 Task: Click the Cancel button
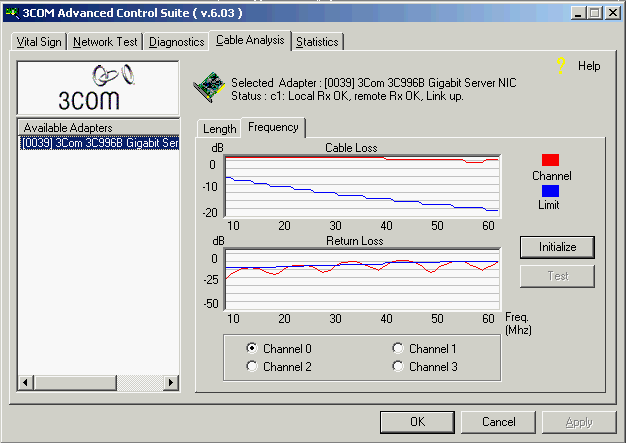498,422
